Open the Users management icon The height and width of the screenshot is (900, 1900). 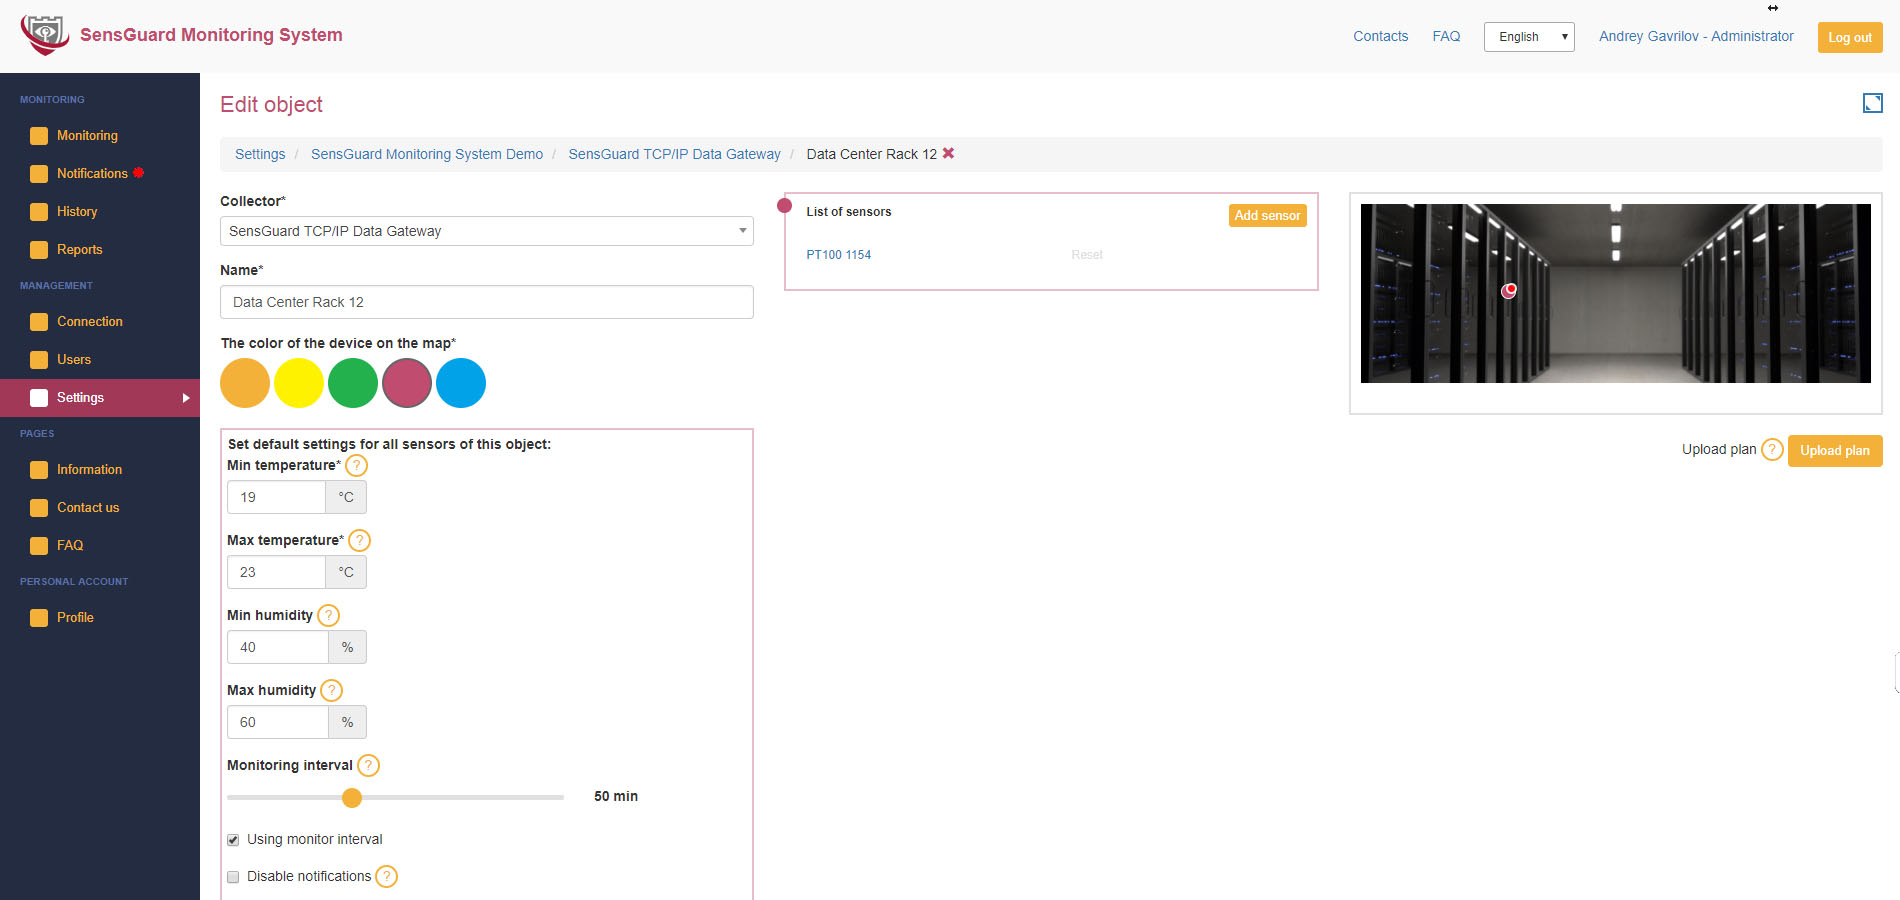(39, 359)
